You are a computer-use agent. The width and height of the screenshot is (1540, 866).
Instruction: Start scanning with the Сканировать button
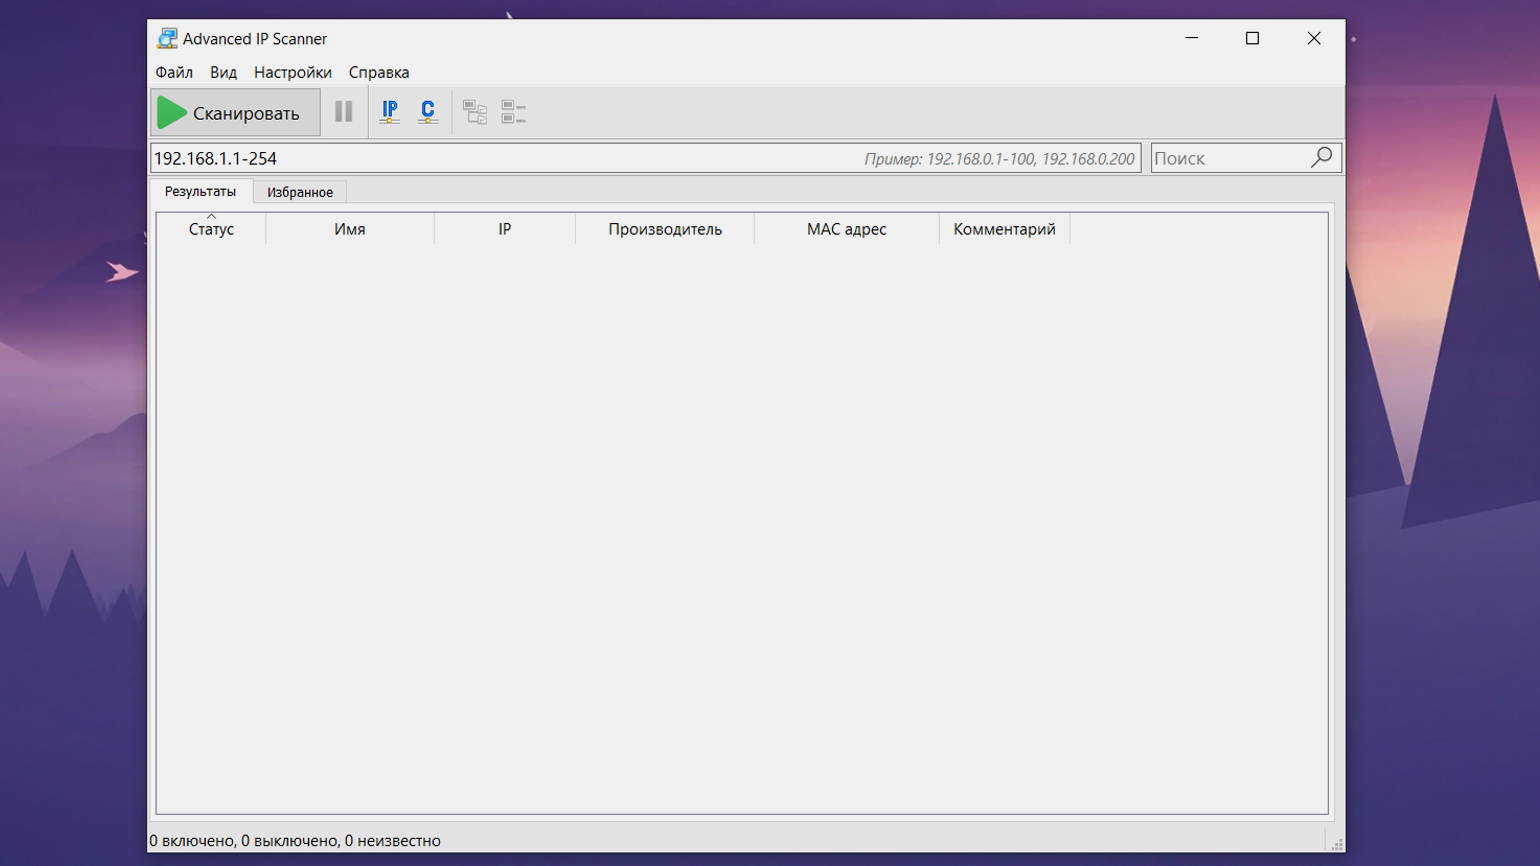[235, 112]
